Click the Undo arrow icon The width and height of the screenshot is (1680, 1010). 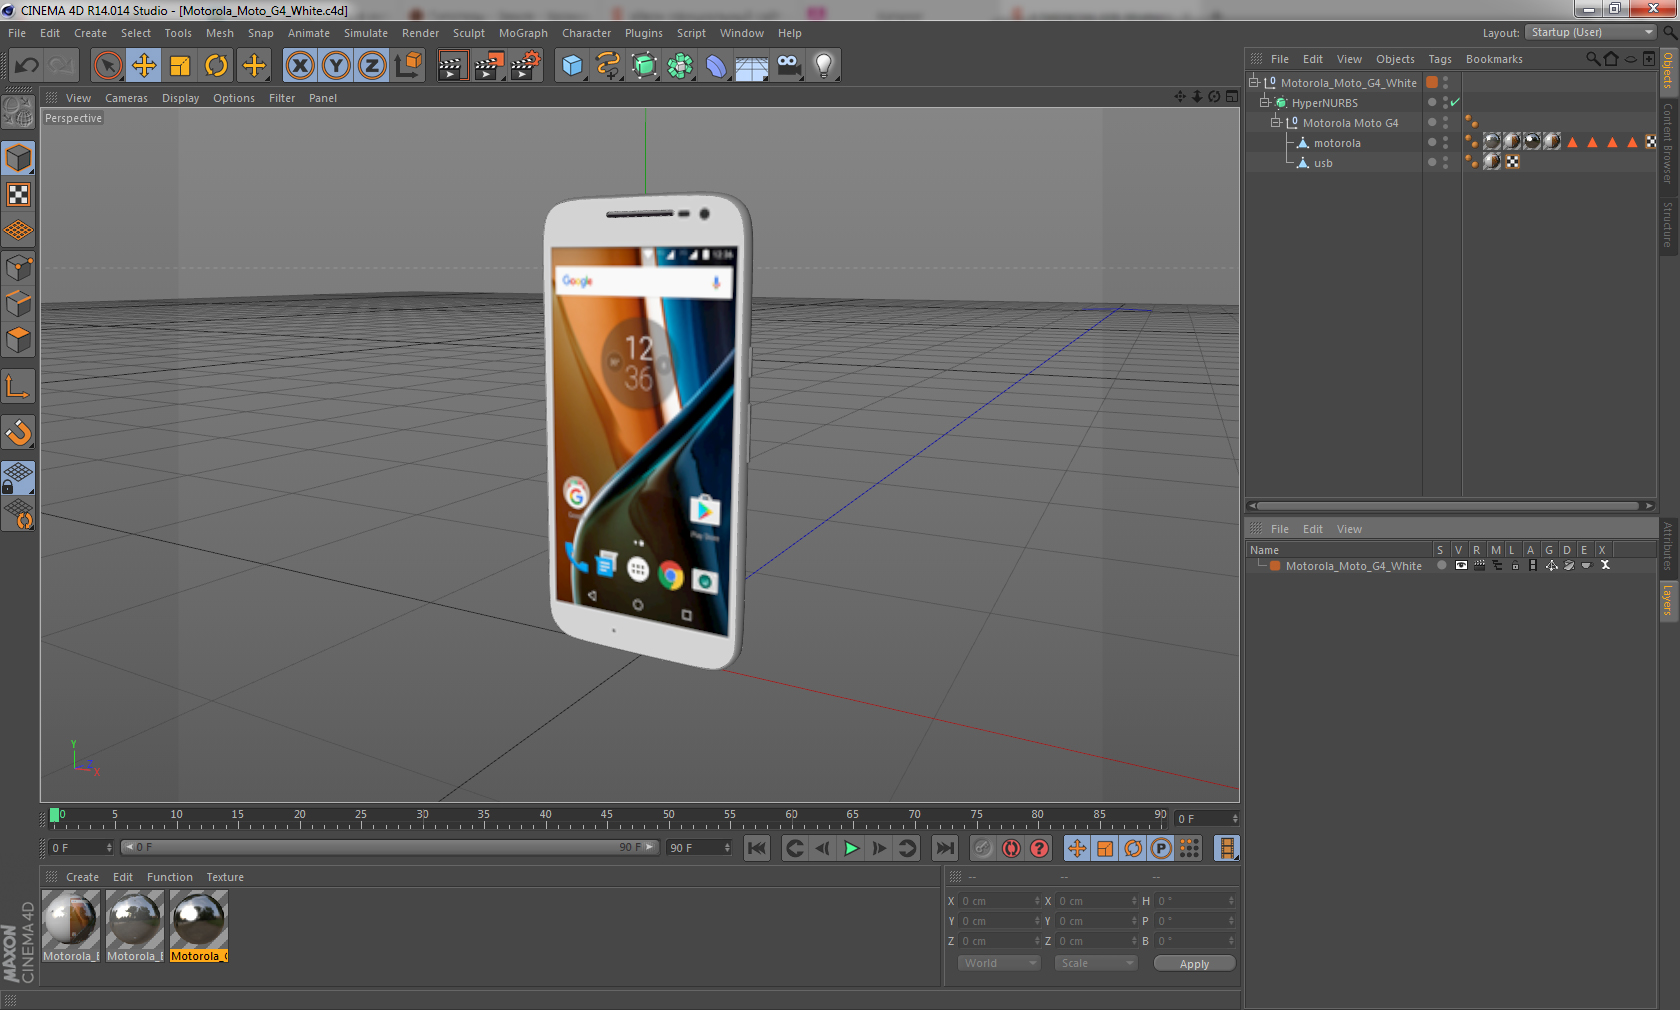[27, 66]
